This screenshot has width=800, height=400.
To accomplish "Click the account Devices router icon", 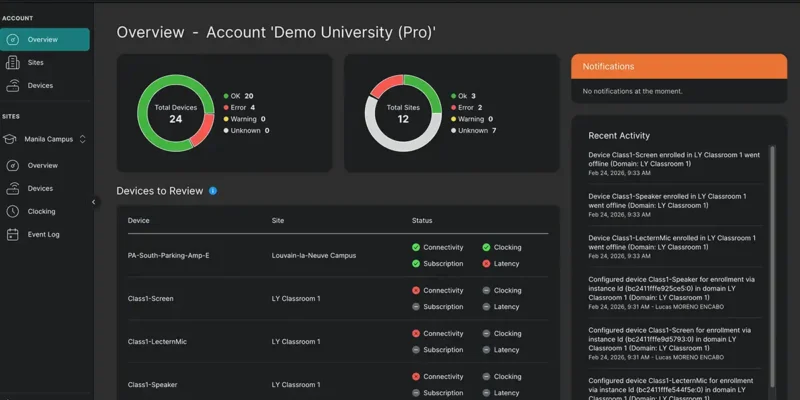I will coord(12,86).
